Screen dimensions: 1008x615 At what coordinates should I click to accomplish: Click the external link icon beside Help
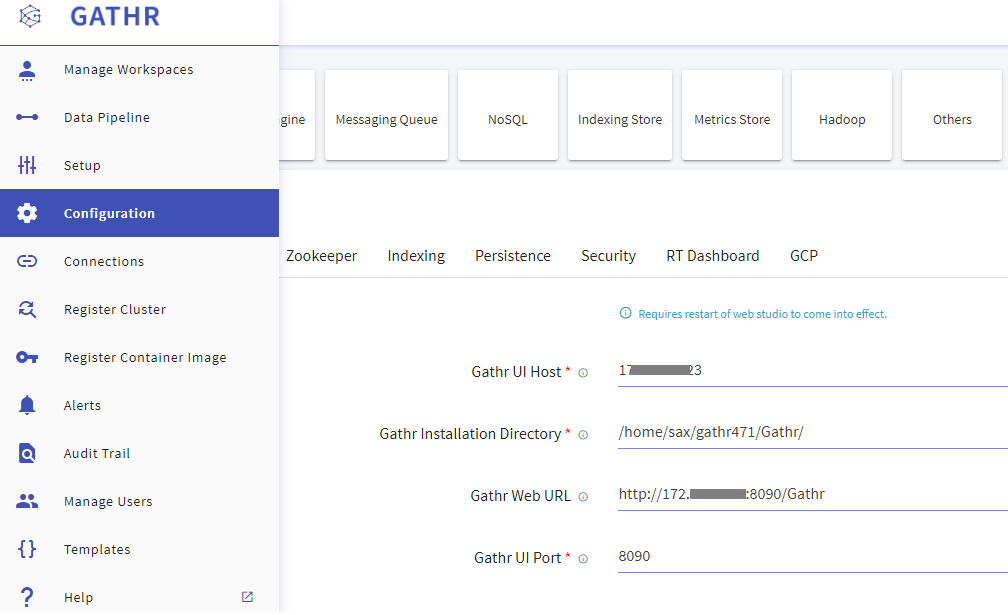(248, 597)
